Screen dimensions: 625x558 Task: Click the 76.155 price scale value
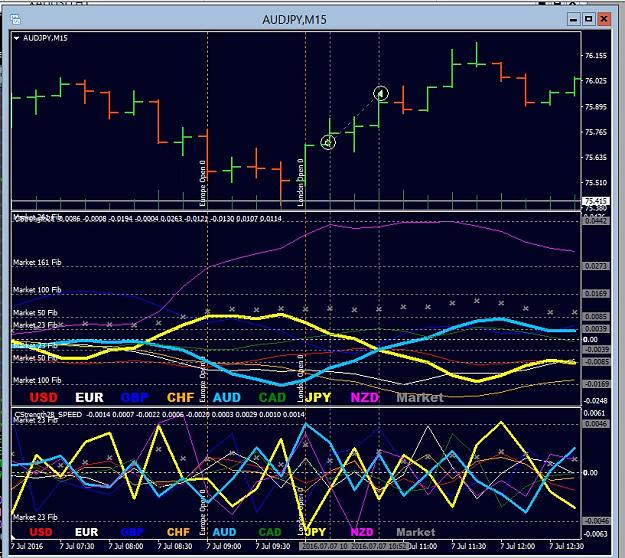tap(596, 55)
